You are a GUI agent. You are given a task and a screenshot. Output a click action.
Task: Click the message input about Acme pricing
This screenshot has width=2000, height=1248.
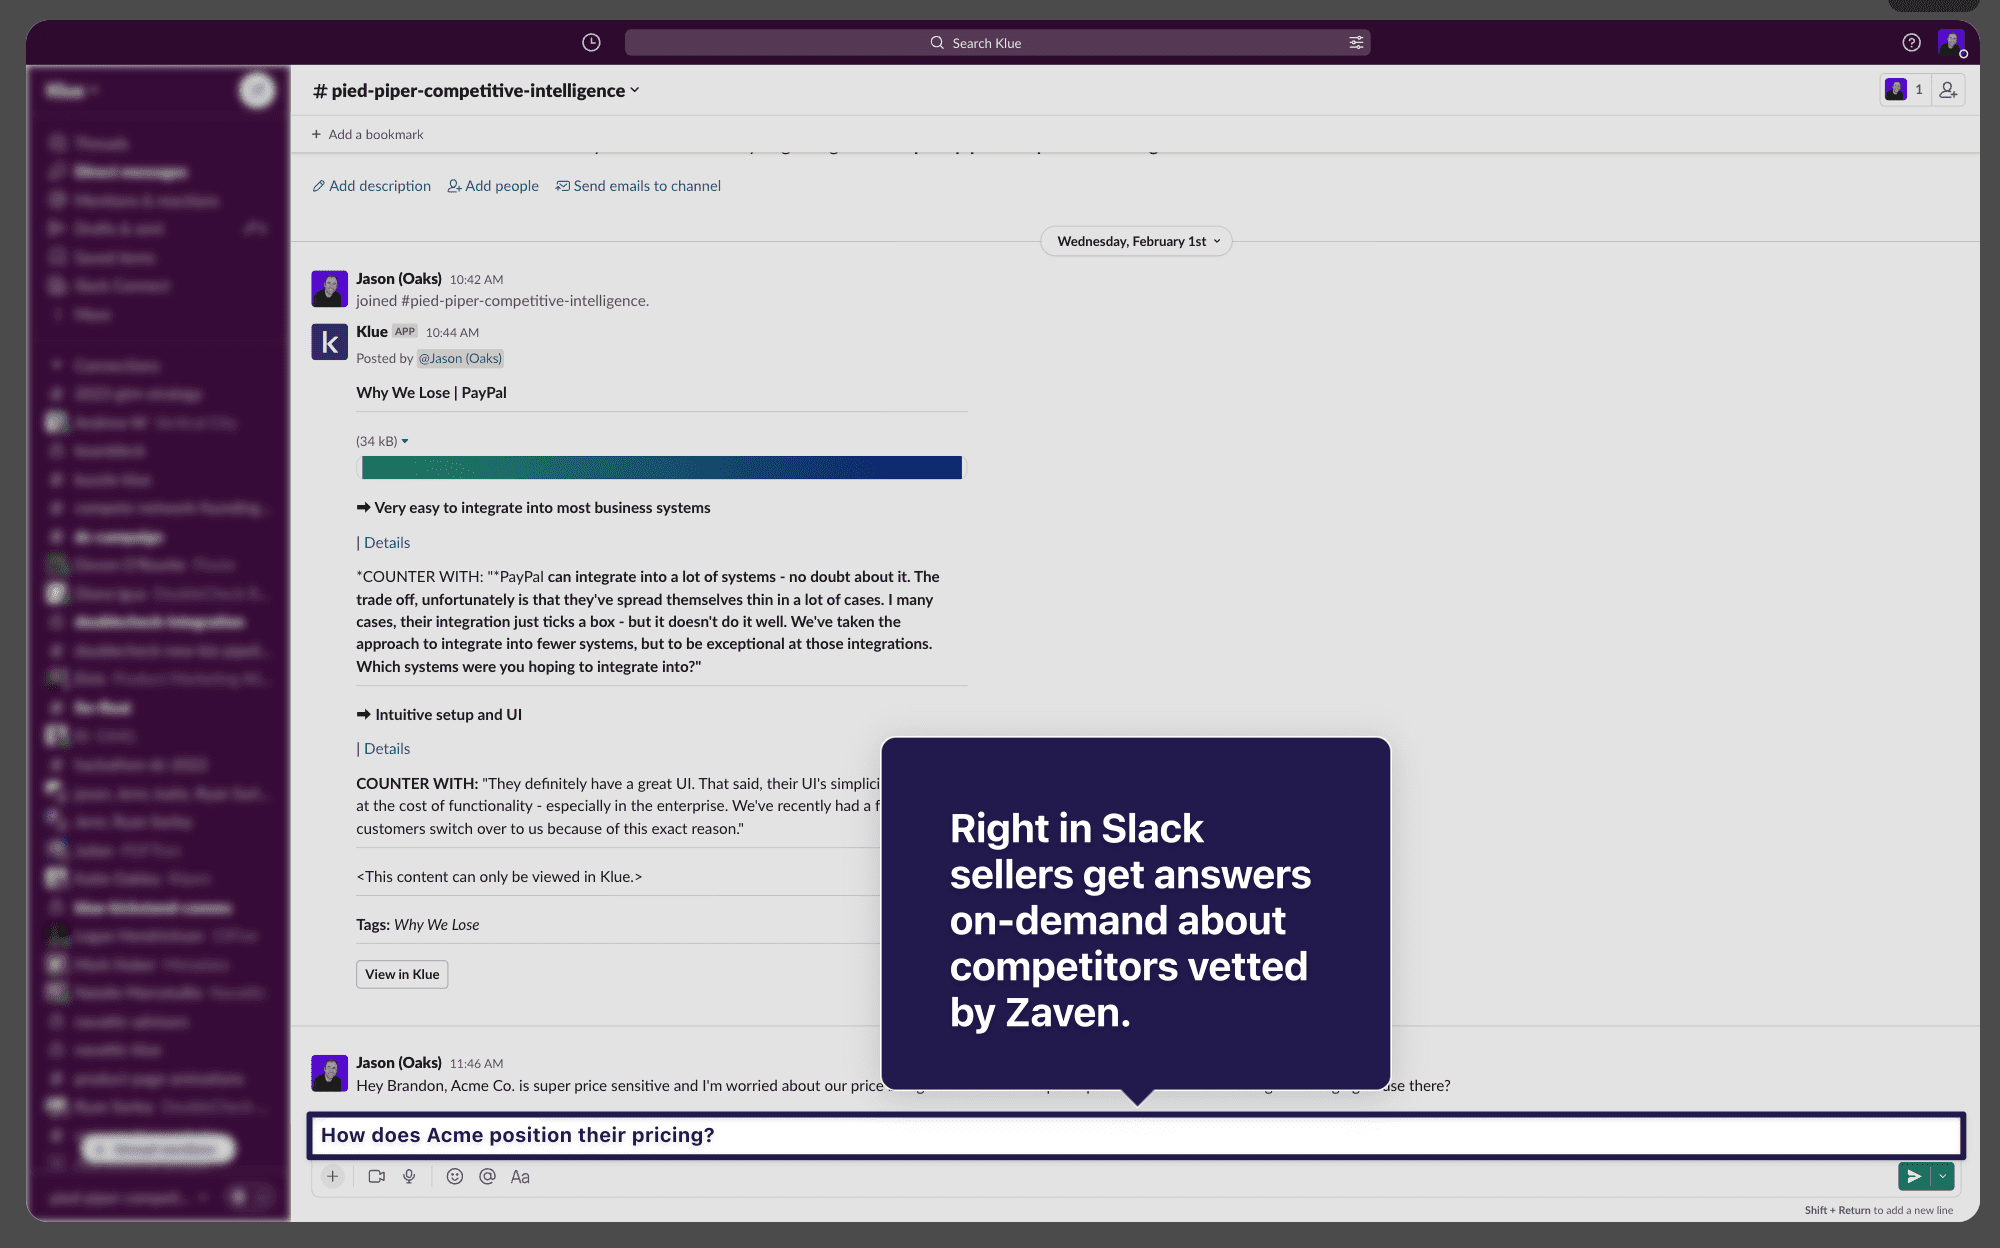tap(1136, 1135)
